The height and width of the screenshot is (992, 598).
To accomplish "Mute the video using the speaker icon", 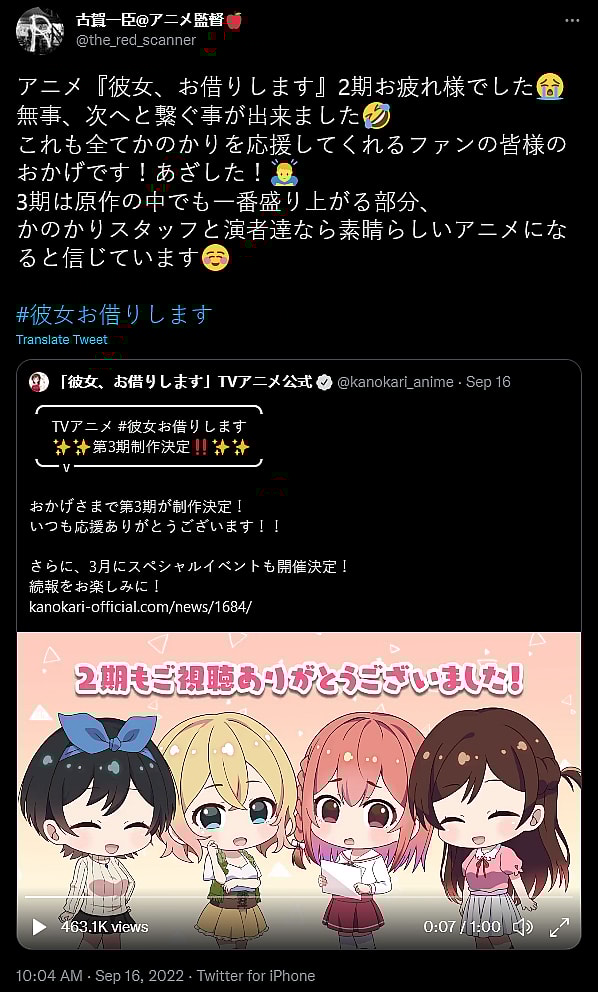I will click(x=523, y=927).
